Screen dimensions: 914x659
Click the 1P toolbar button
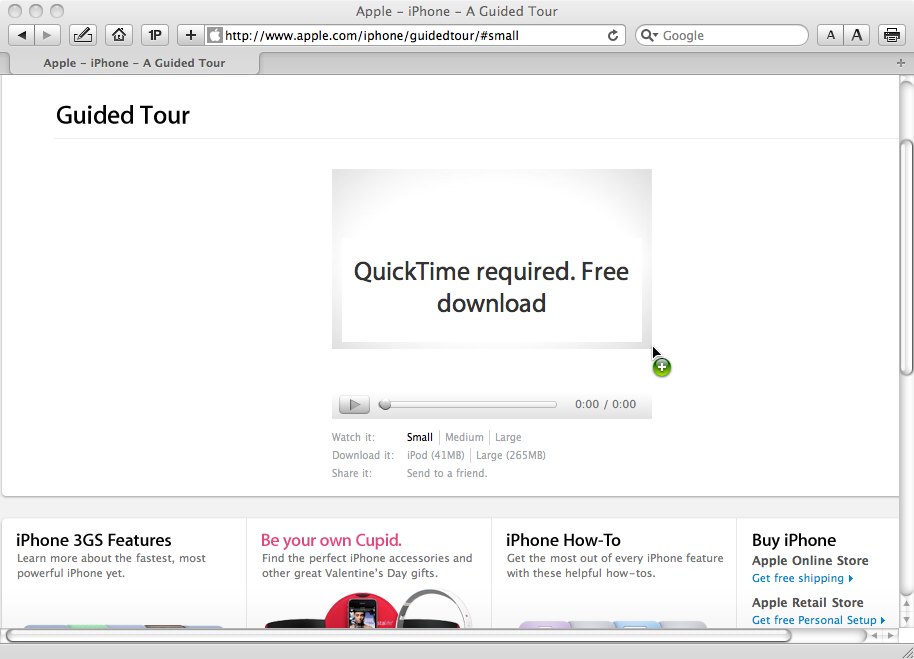[x=155, y=36]
